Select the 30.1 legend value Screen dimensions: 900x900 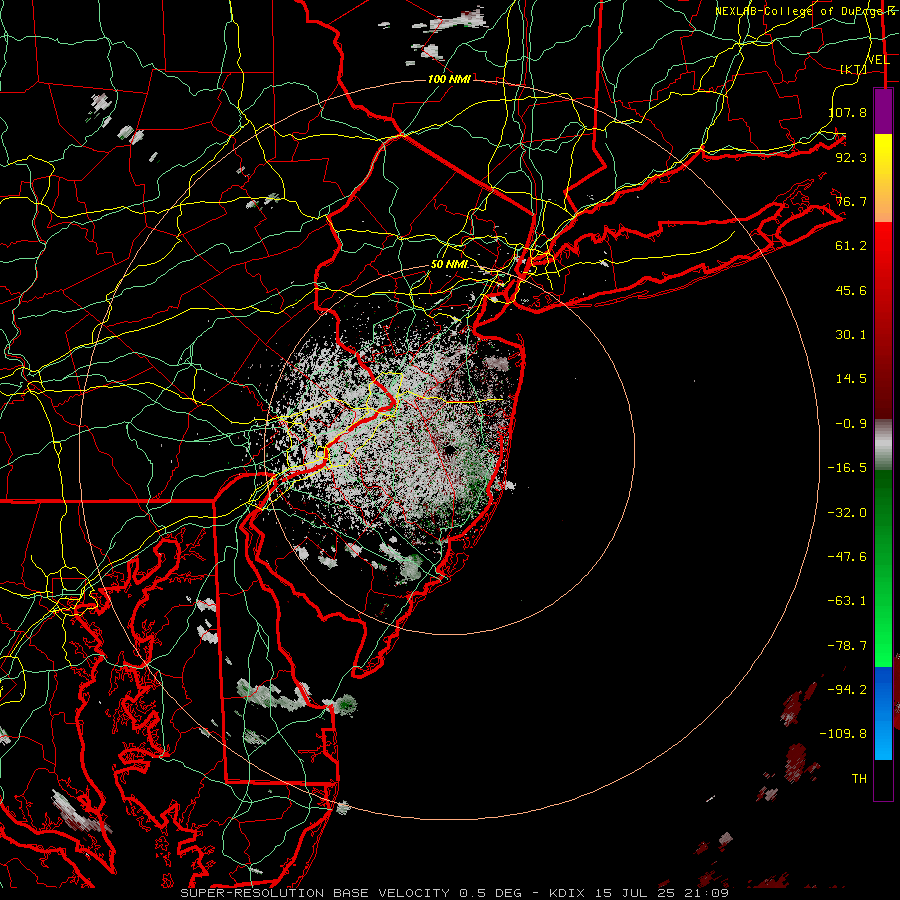click(x=851, y=335)
